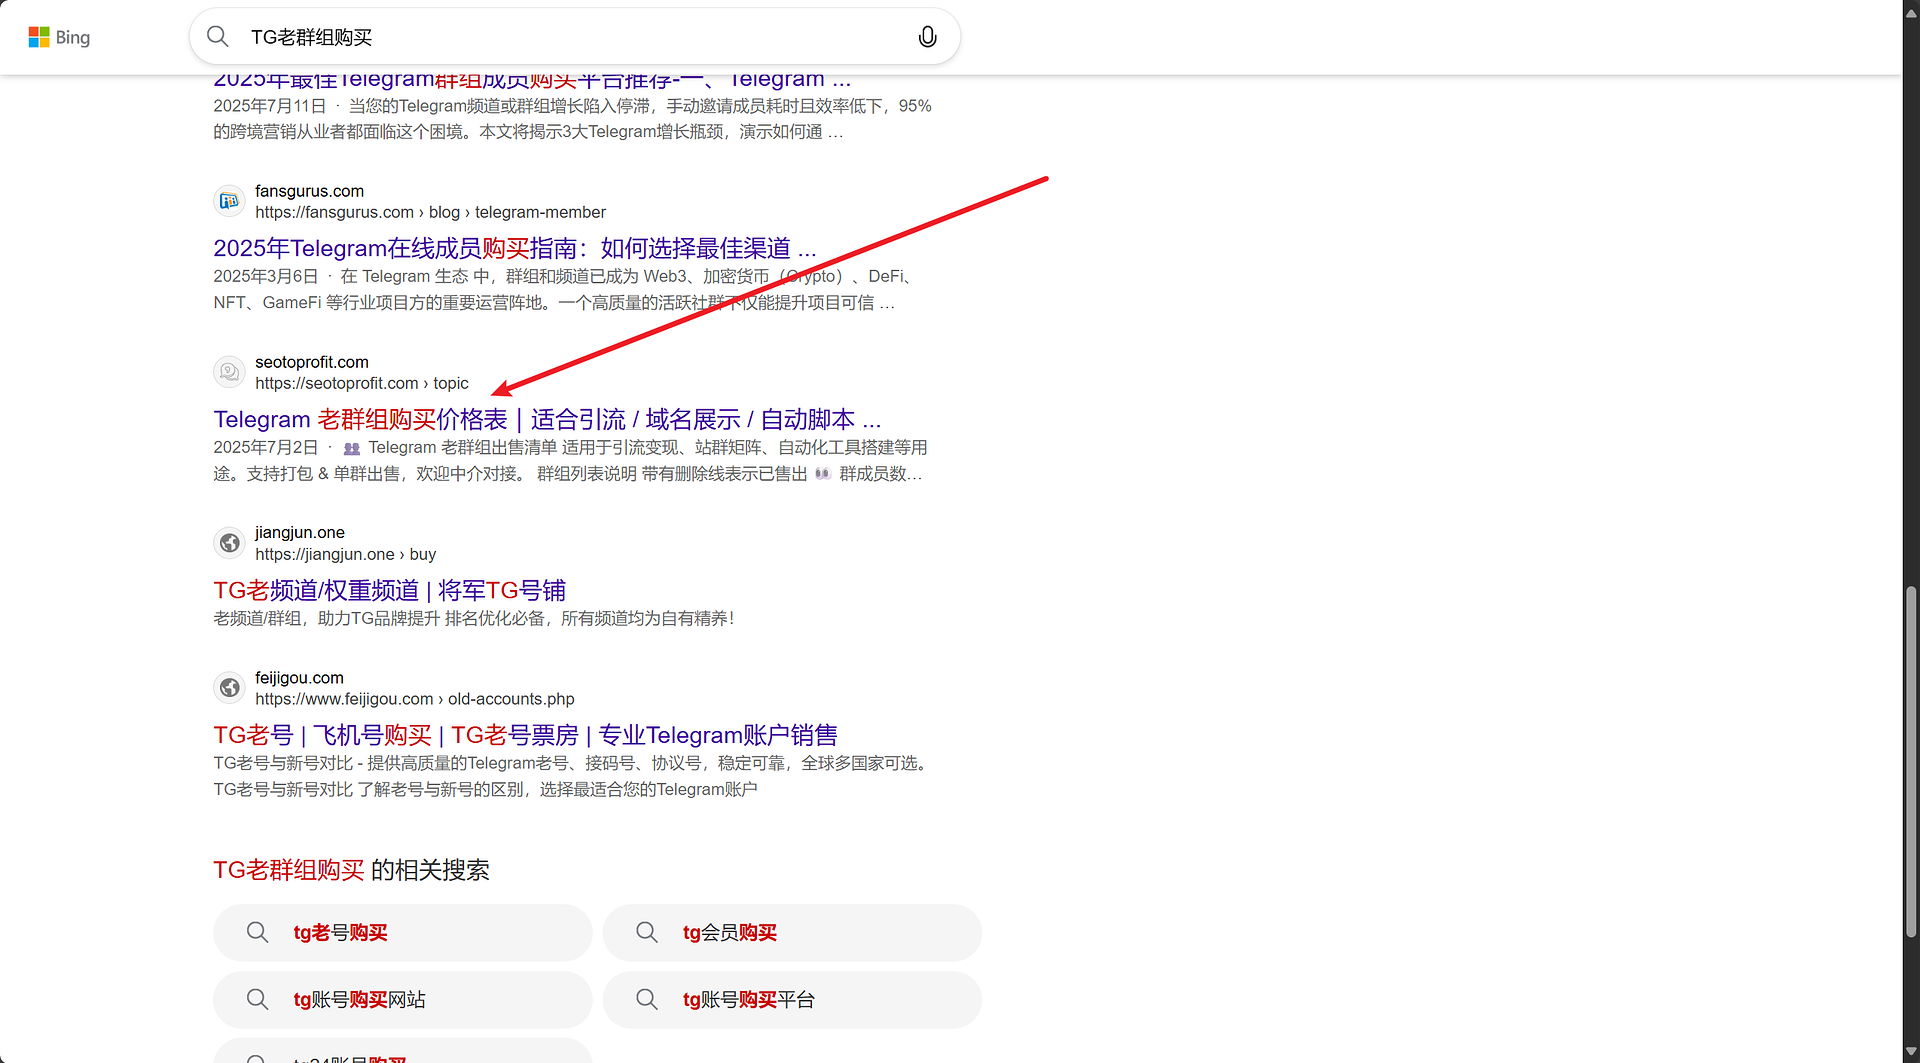Viewport: 1920px width, 1063px height.
Task: Click the jiangjun.one globe favicon
Action: pos(229,543)
